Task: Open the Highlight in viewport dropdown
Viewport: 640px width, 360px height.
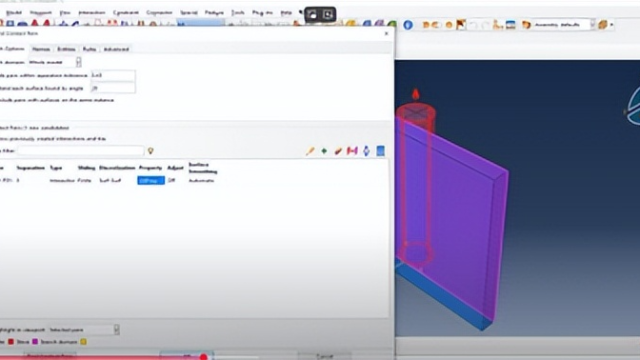Action: point(83,329)
